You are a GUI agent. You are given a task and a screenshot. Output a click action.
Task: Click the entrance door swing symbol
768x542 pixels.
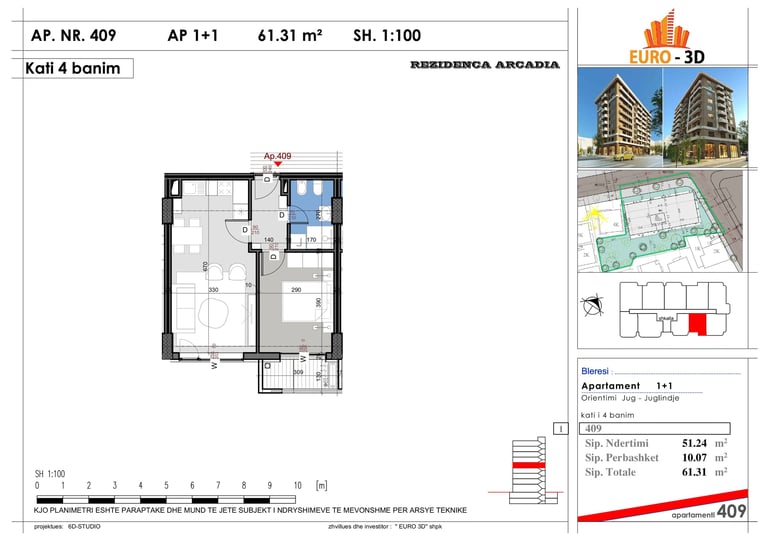pyautogui.click(x=268, y=189)
